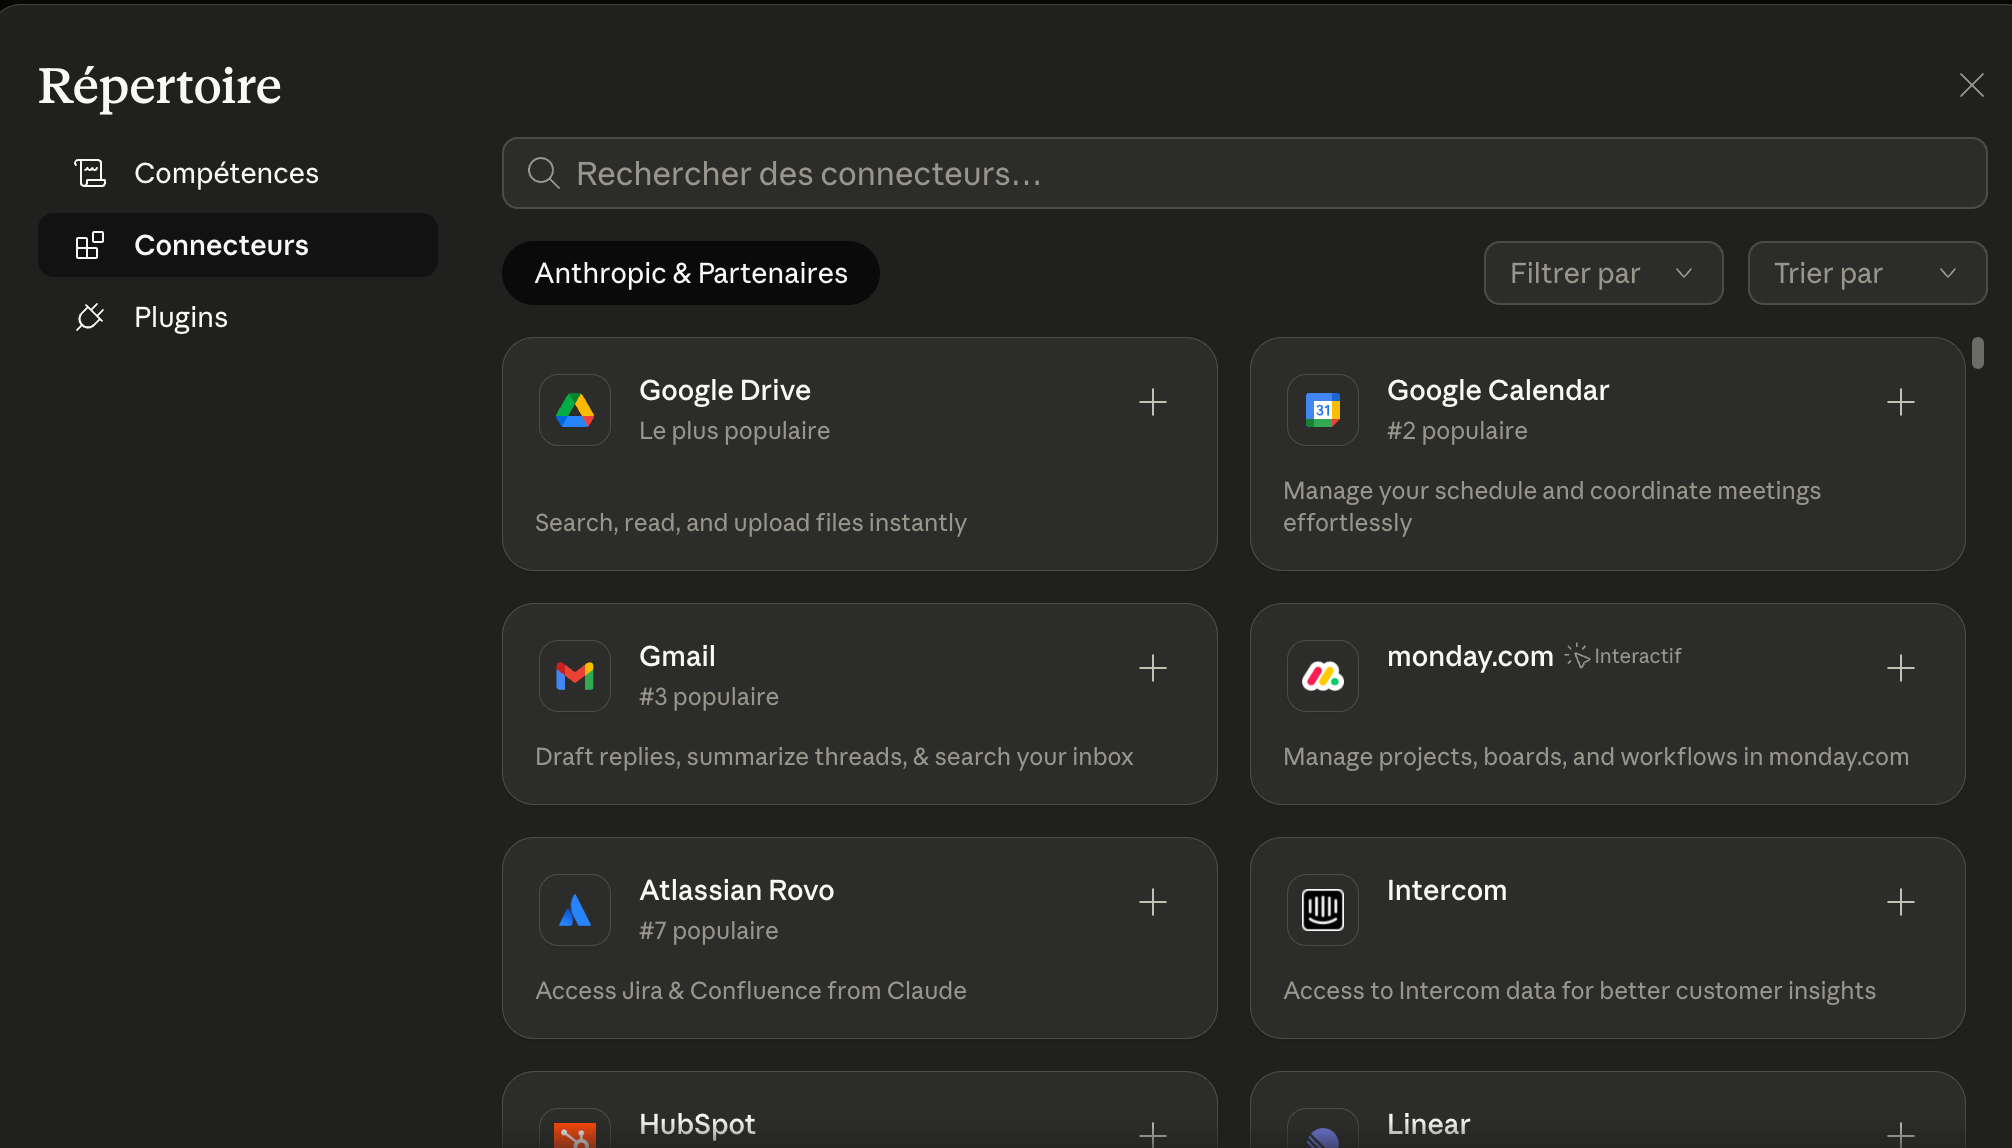Open the Trier par dropdown
Viewport: 2012px width, 1148px height.
[x=1866, y=273]
